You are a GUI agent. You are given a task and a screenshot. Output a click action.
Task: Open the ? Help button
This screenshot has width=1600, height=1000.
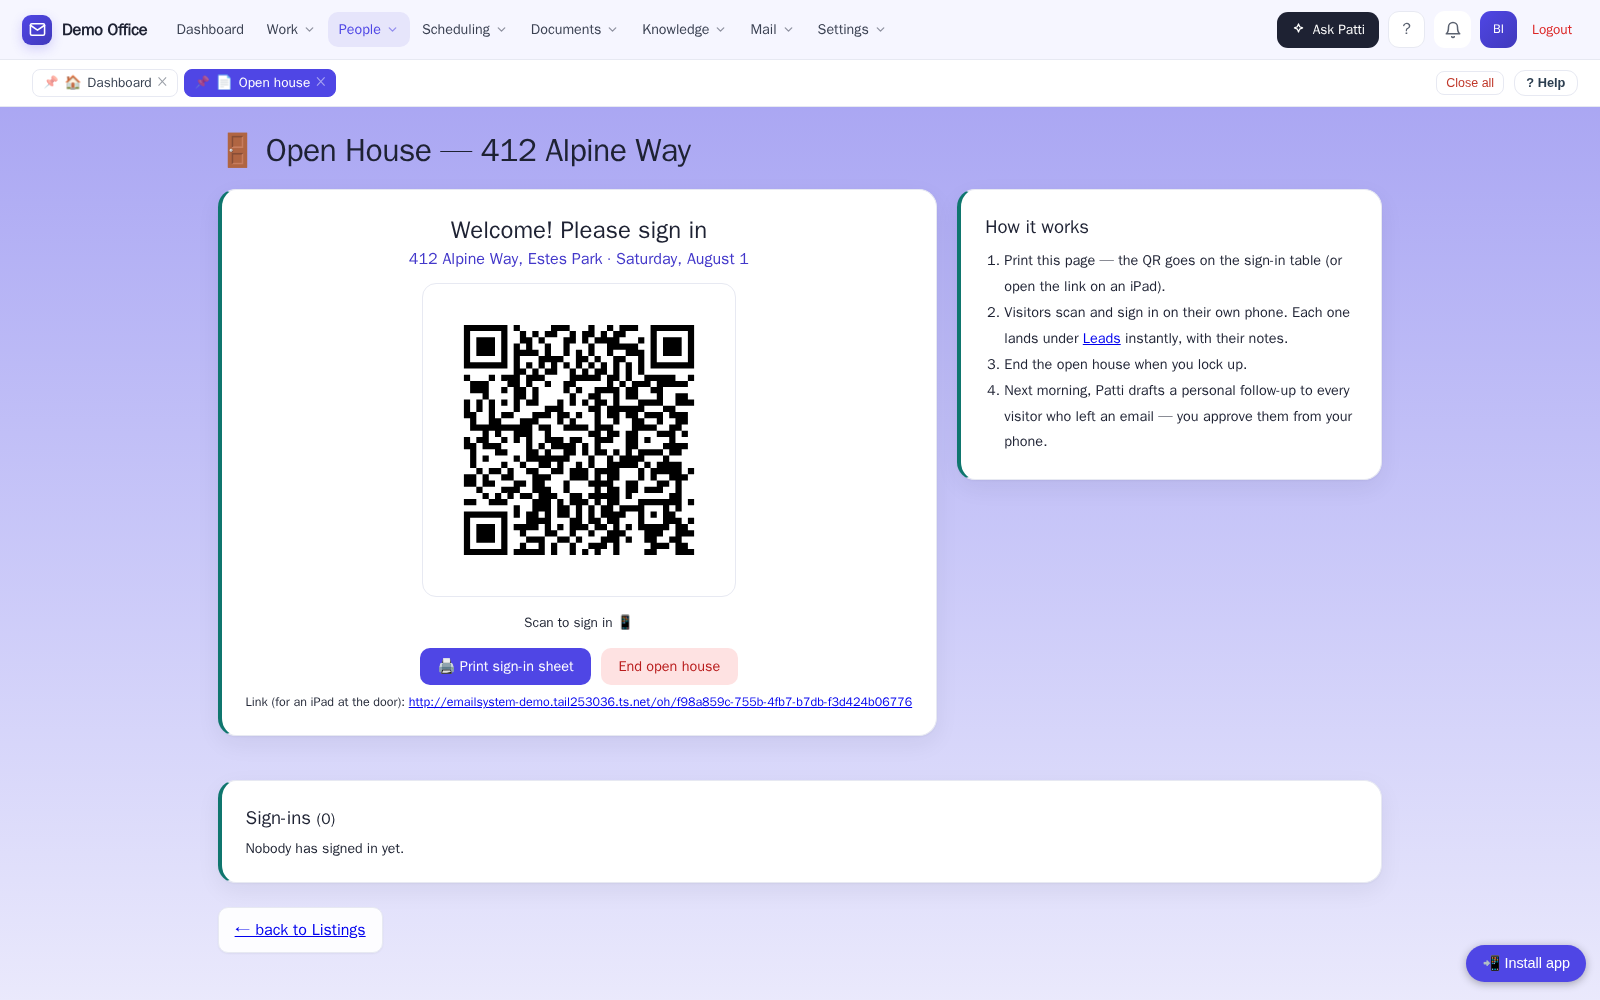point(1545,83)
